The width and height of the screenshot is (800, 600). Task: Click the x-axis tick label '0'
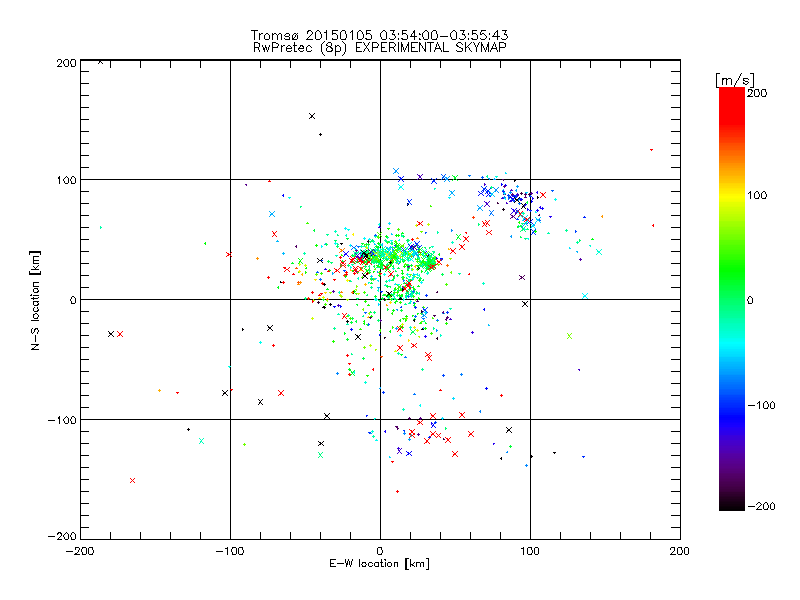(x=380, y=551)
